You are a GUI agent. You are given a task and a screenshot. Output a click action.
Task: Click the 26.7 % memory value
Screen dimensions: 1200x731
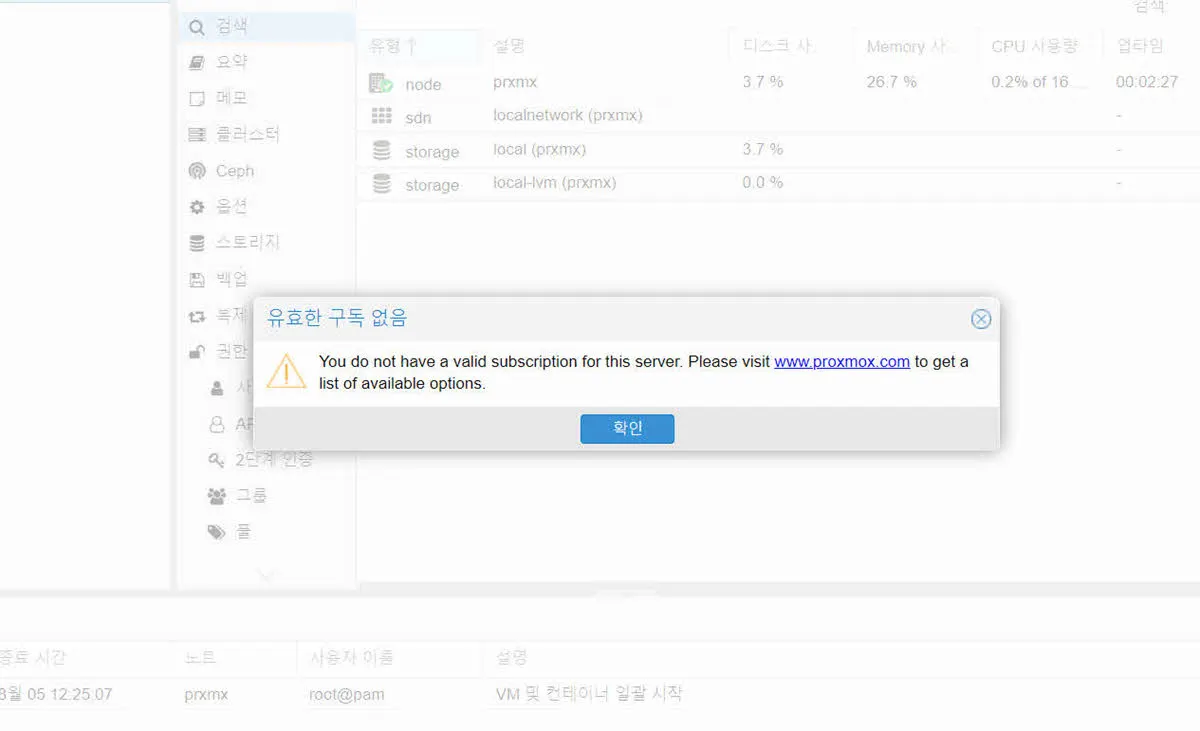[891, 82]
